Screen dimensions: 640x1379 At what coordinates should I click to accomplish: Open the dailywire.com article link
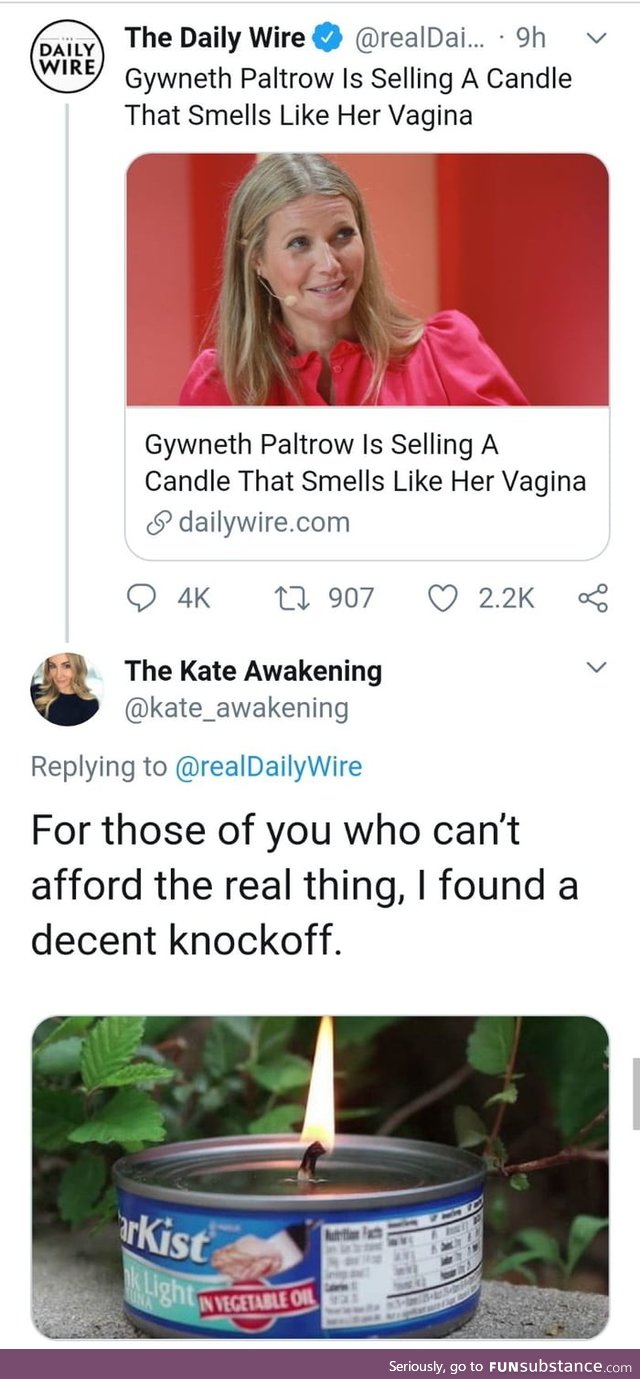[264, 522]
